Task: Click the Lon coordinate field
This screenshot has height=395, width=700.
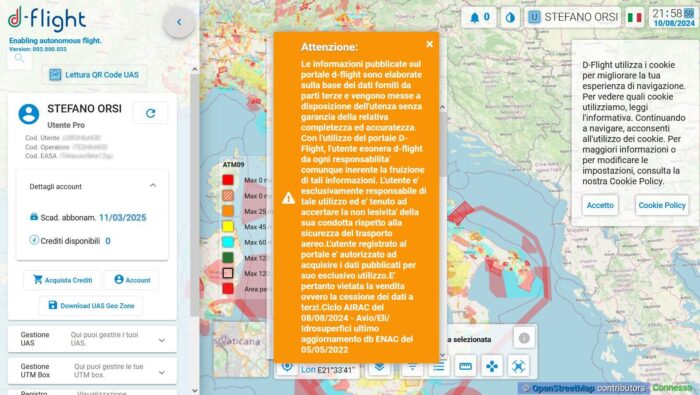Action: (328, 370)
